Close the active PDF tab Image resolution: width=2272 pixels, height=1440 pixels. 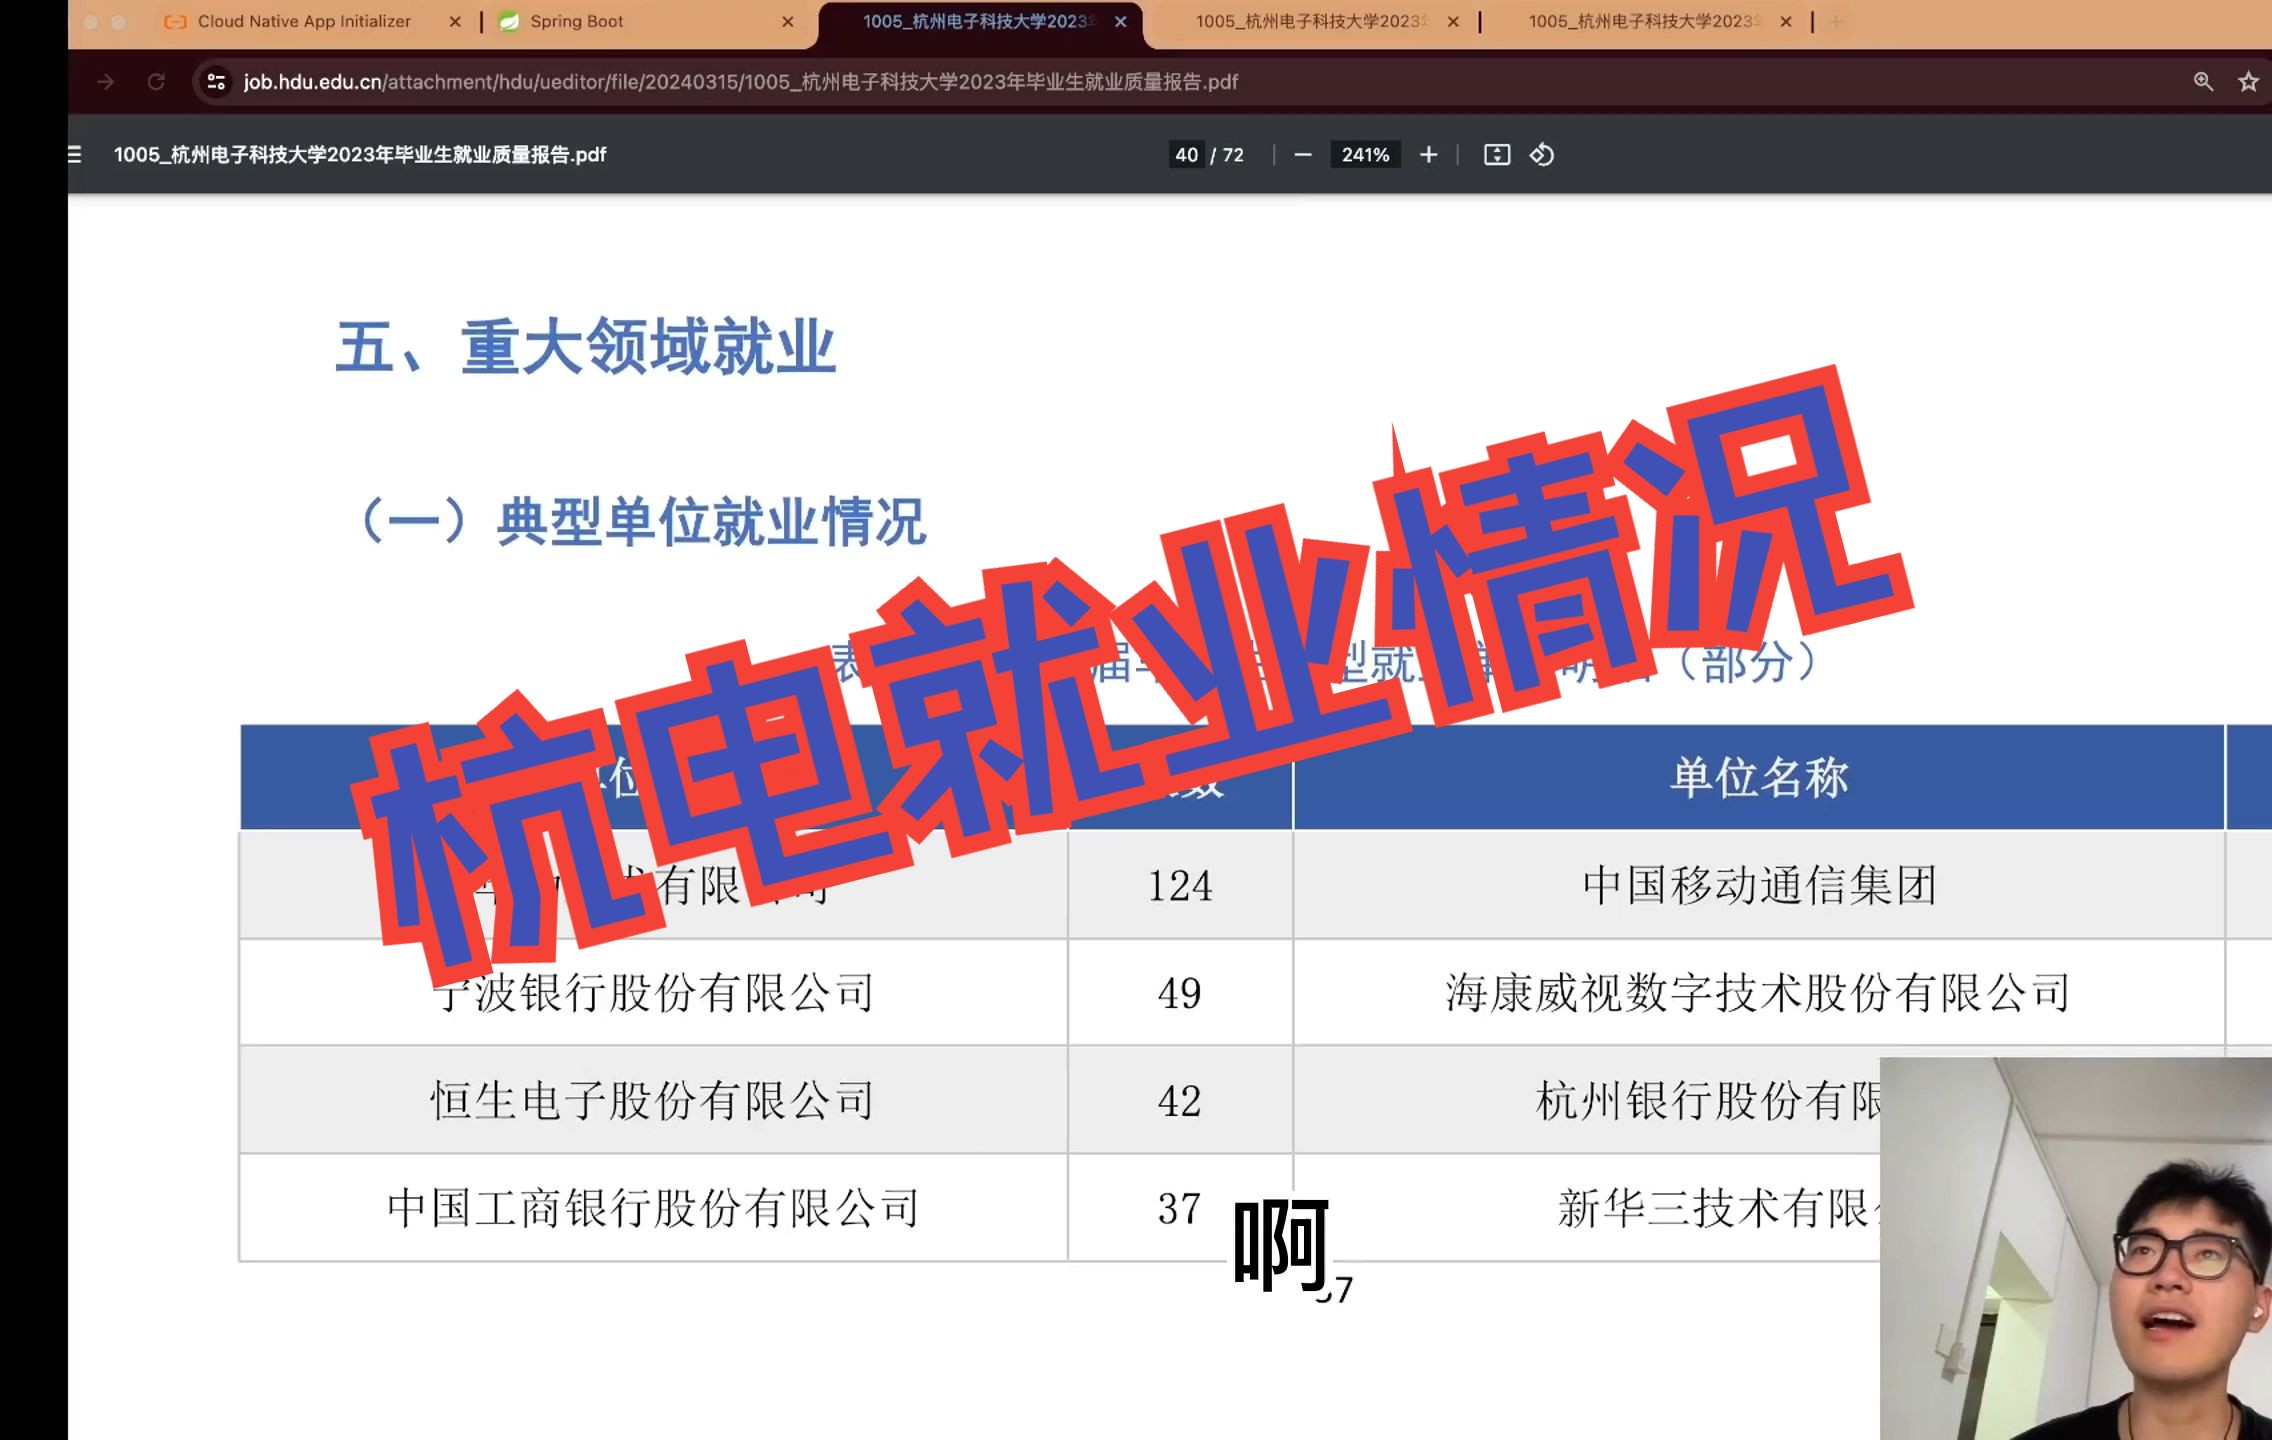[1121, 21]
